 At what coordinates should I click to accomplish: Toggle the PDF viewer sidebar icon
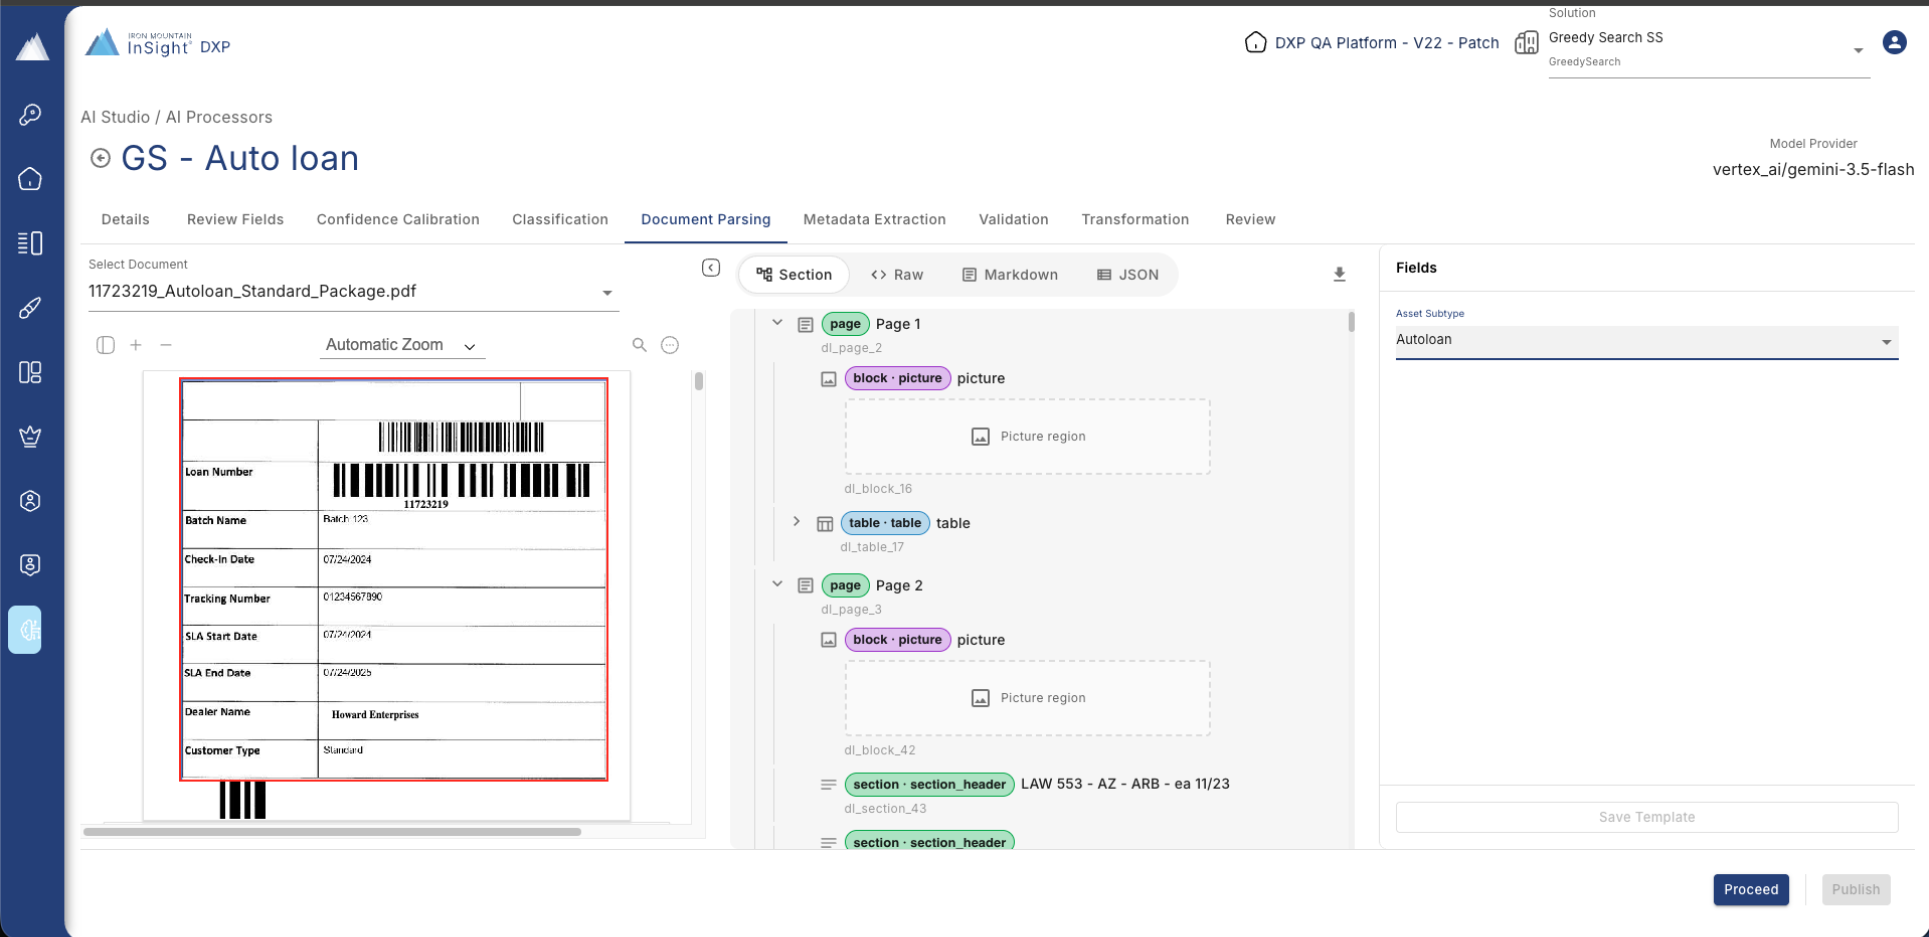pyautogui.click(x=105, y=345)
